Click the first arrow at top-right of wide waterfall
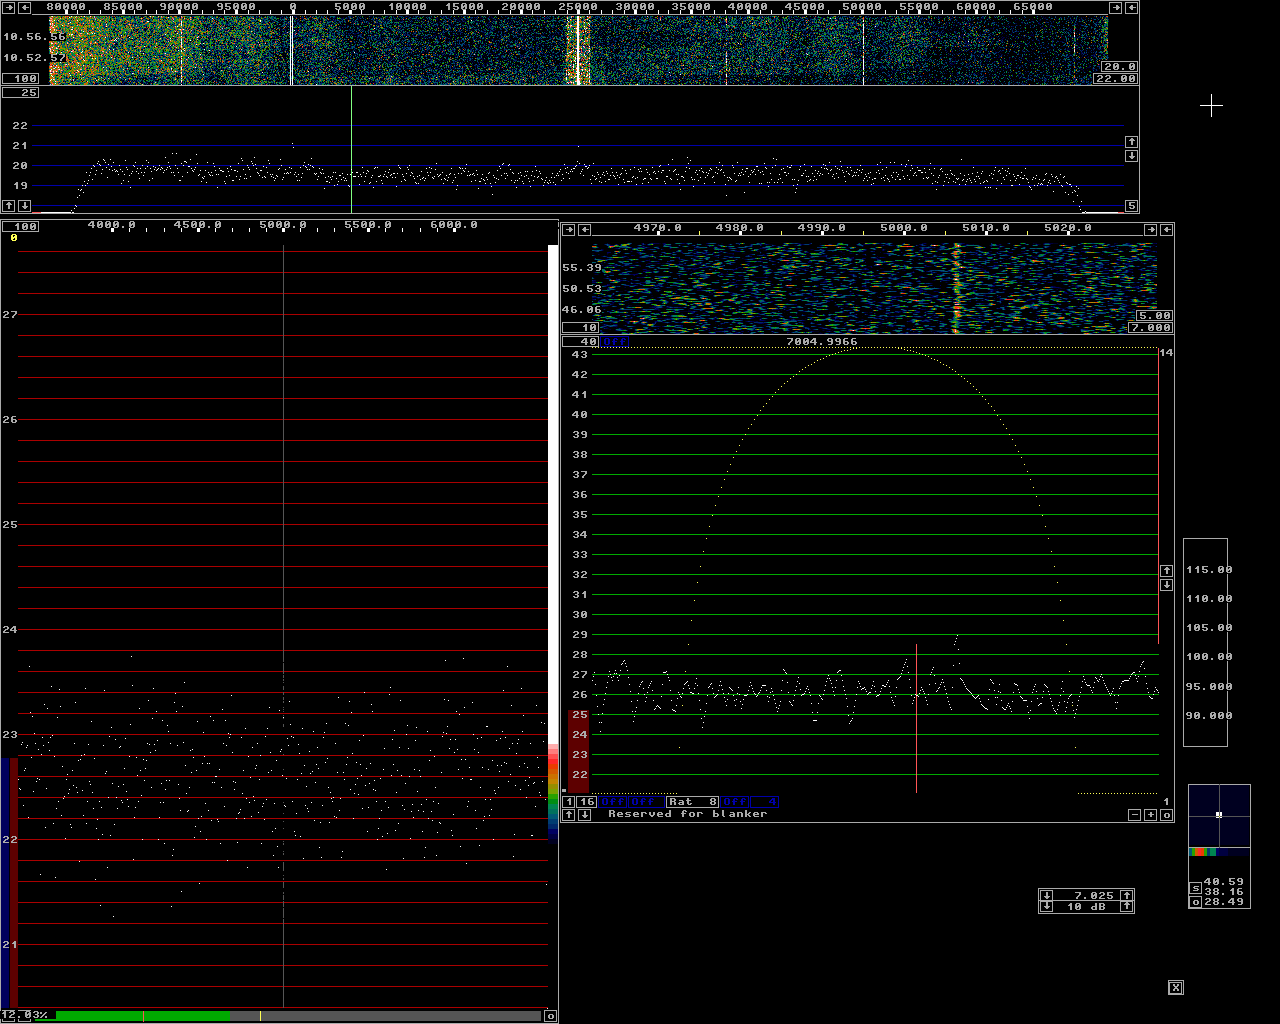The image size is (1280, 1024). [1116, 7]
